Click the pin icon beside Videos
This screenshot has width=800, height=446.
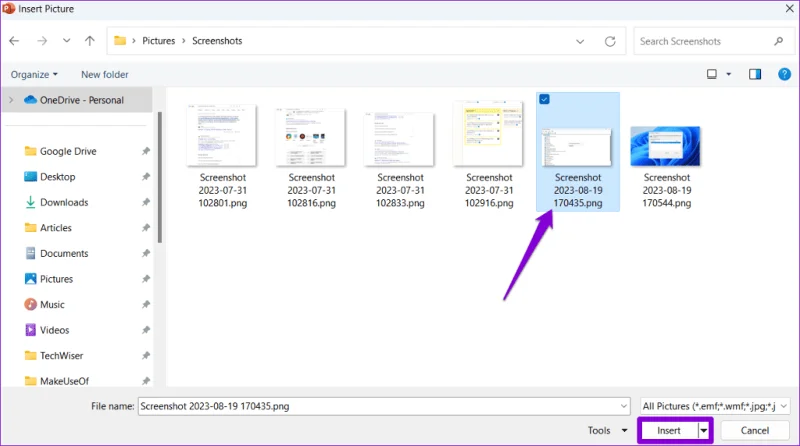(x=146, y=330)
